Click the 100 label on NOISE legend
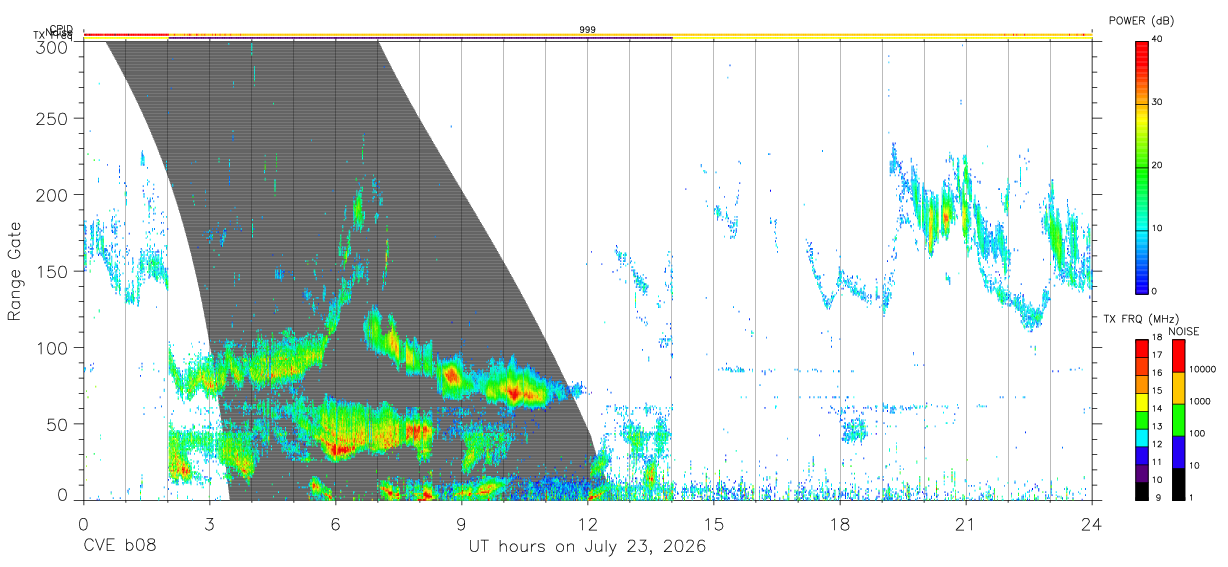 pos(1198,433)
